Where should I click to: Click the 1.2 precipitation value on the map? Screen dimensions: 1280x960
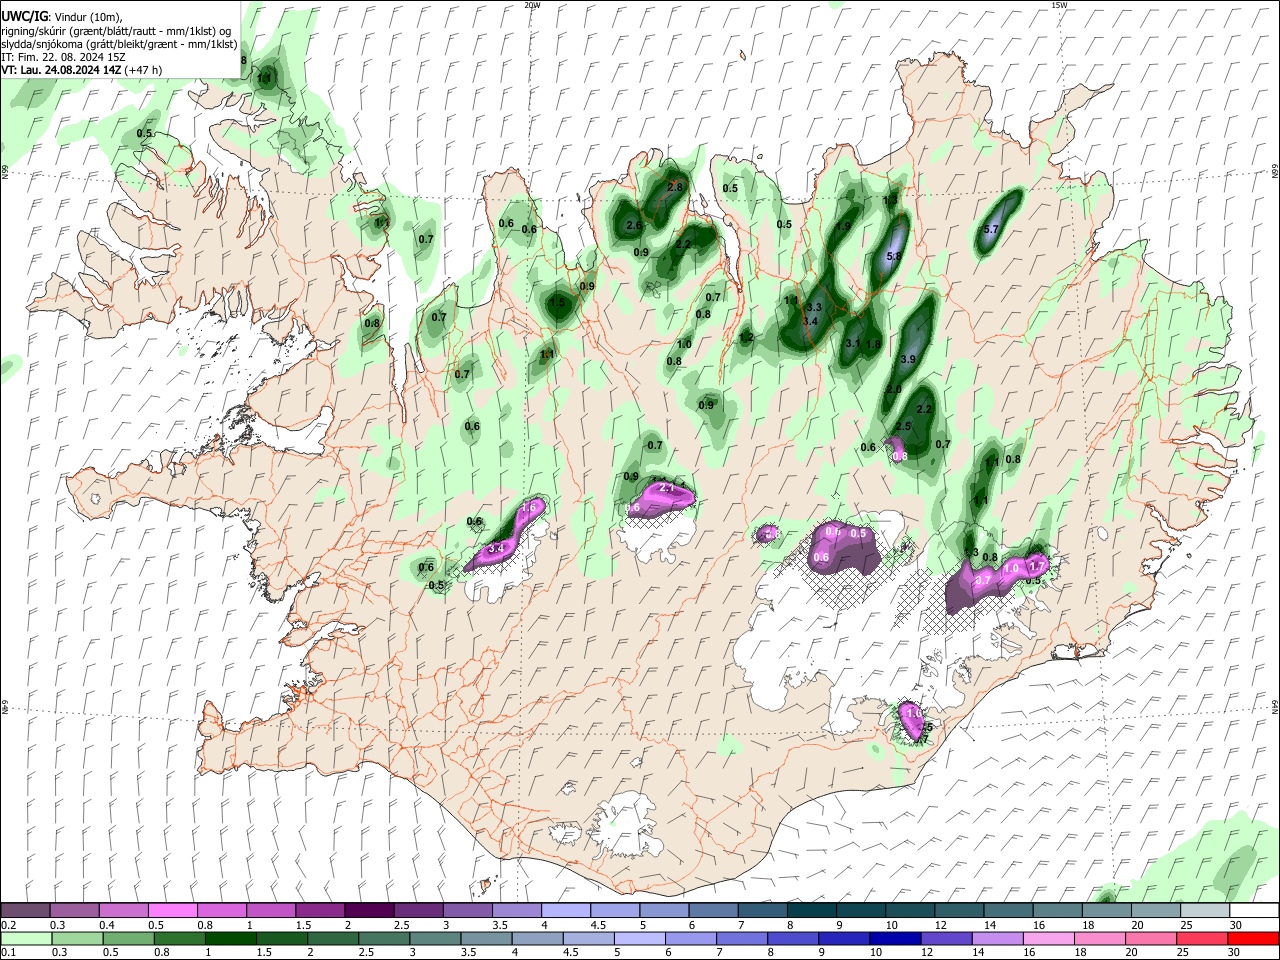tap(746, 338)
